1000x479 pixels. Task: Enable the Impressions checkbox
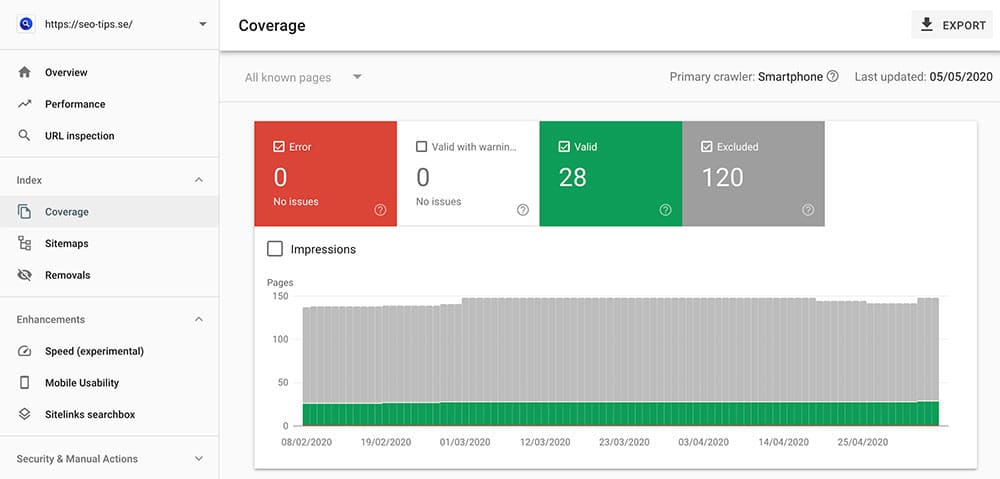(275, 249)
